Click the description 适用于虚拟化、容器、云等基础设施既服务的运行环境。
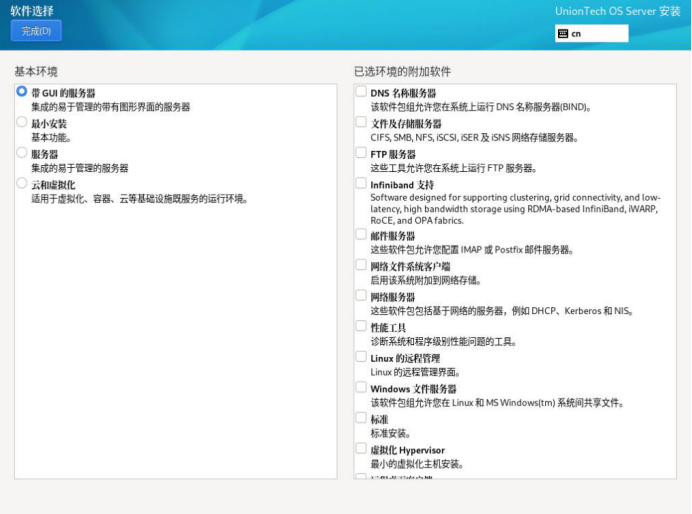Screen dimensions: 692x514 [139, 199]
